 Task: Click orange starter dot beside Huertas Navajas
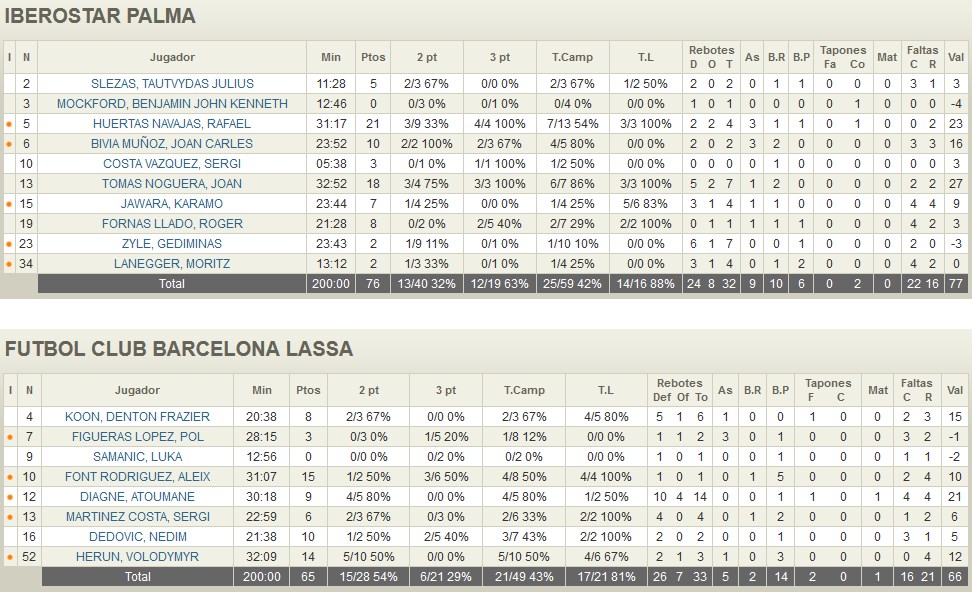9,124
